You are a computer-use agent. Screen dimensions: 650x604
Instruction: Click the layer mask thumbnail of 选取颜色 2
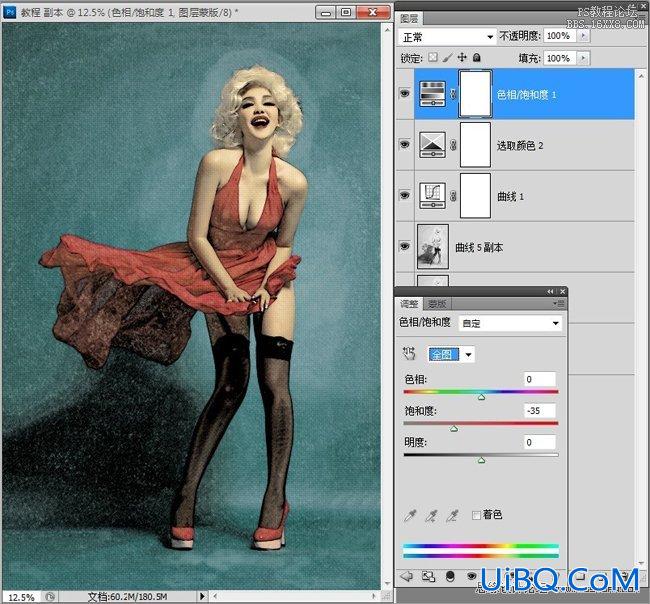[475, 145]
